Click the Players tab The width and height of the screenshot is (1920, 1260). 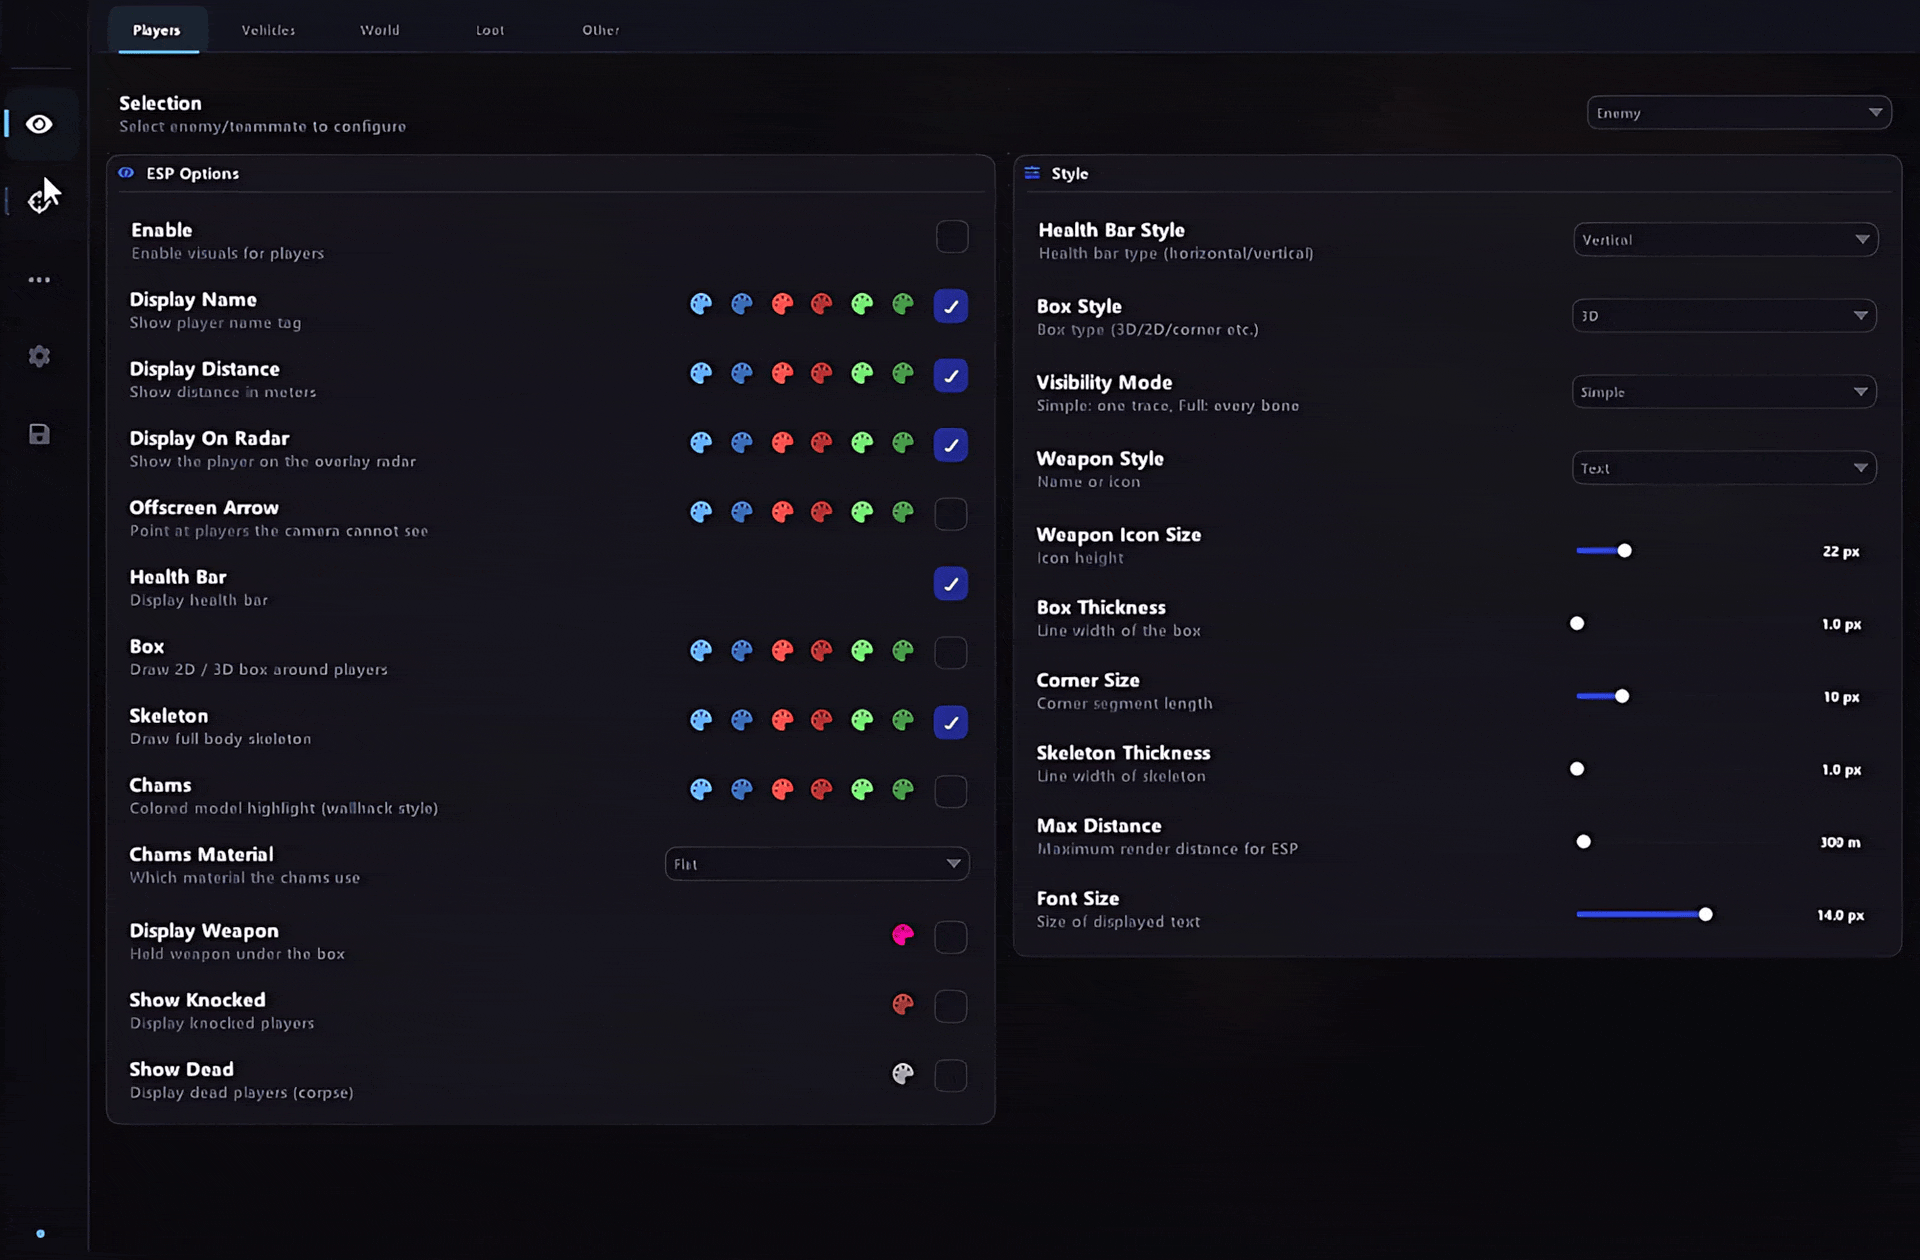tap(157, 30)
